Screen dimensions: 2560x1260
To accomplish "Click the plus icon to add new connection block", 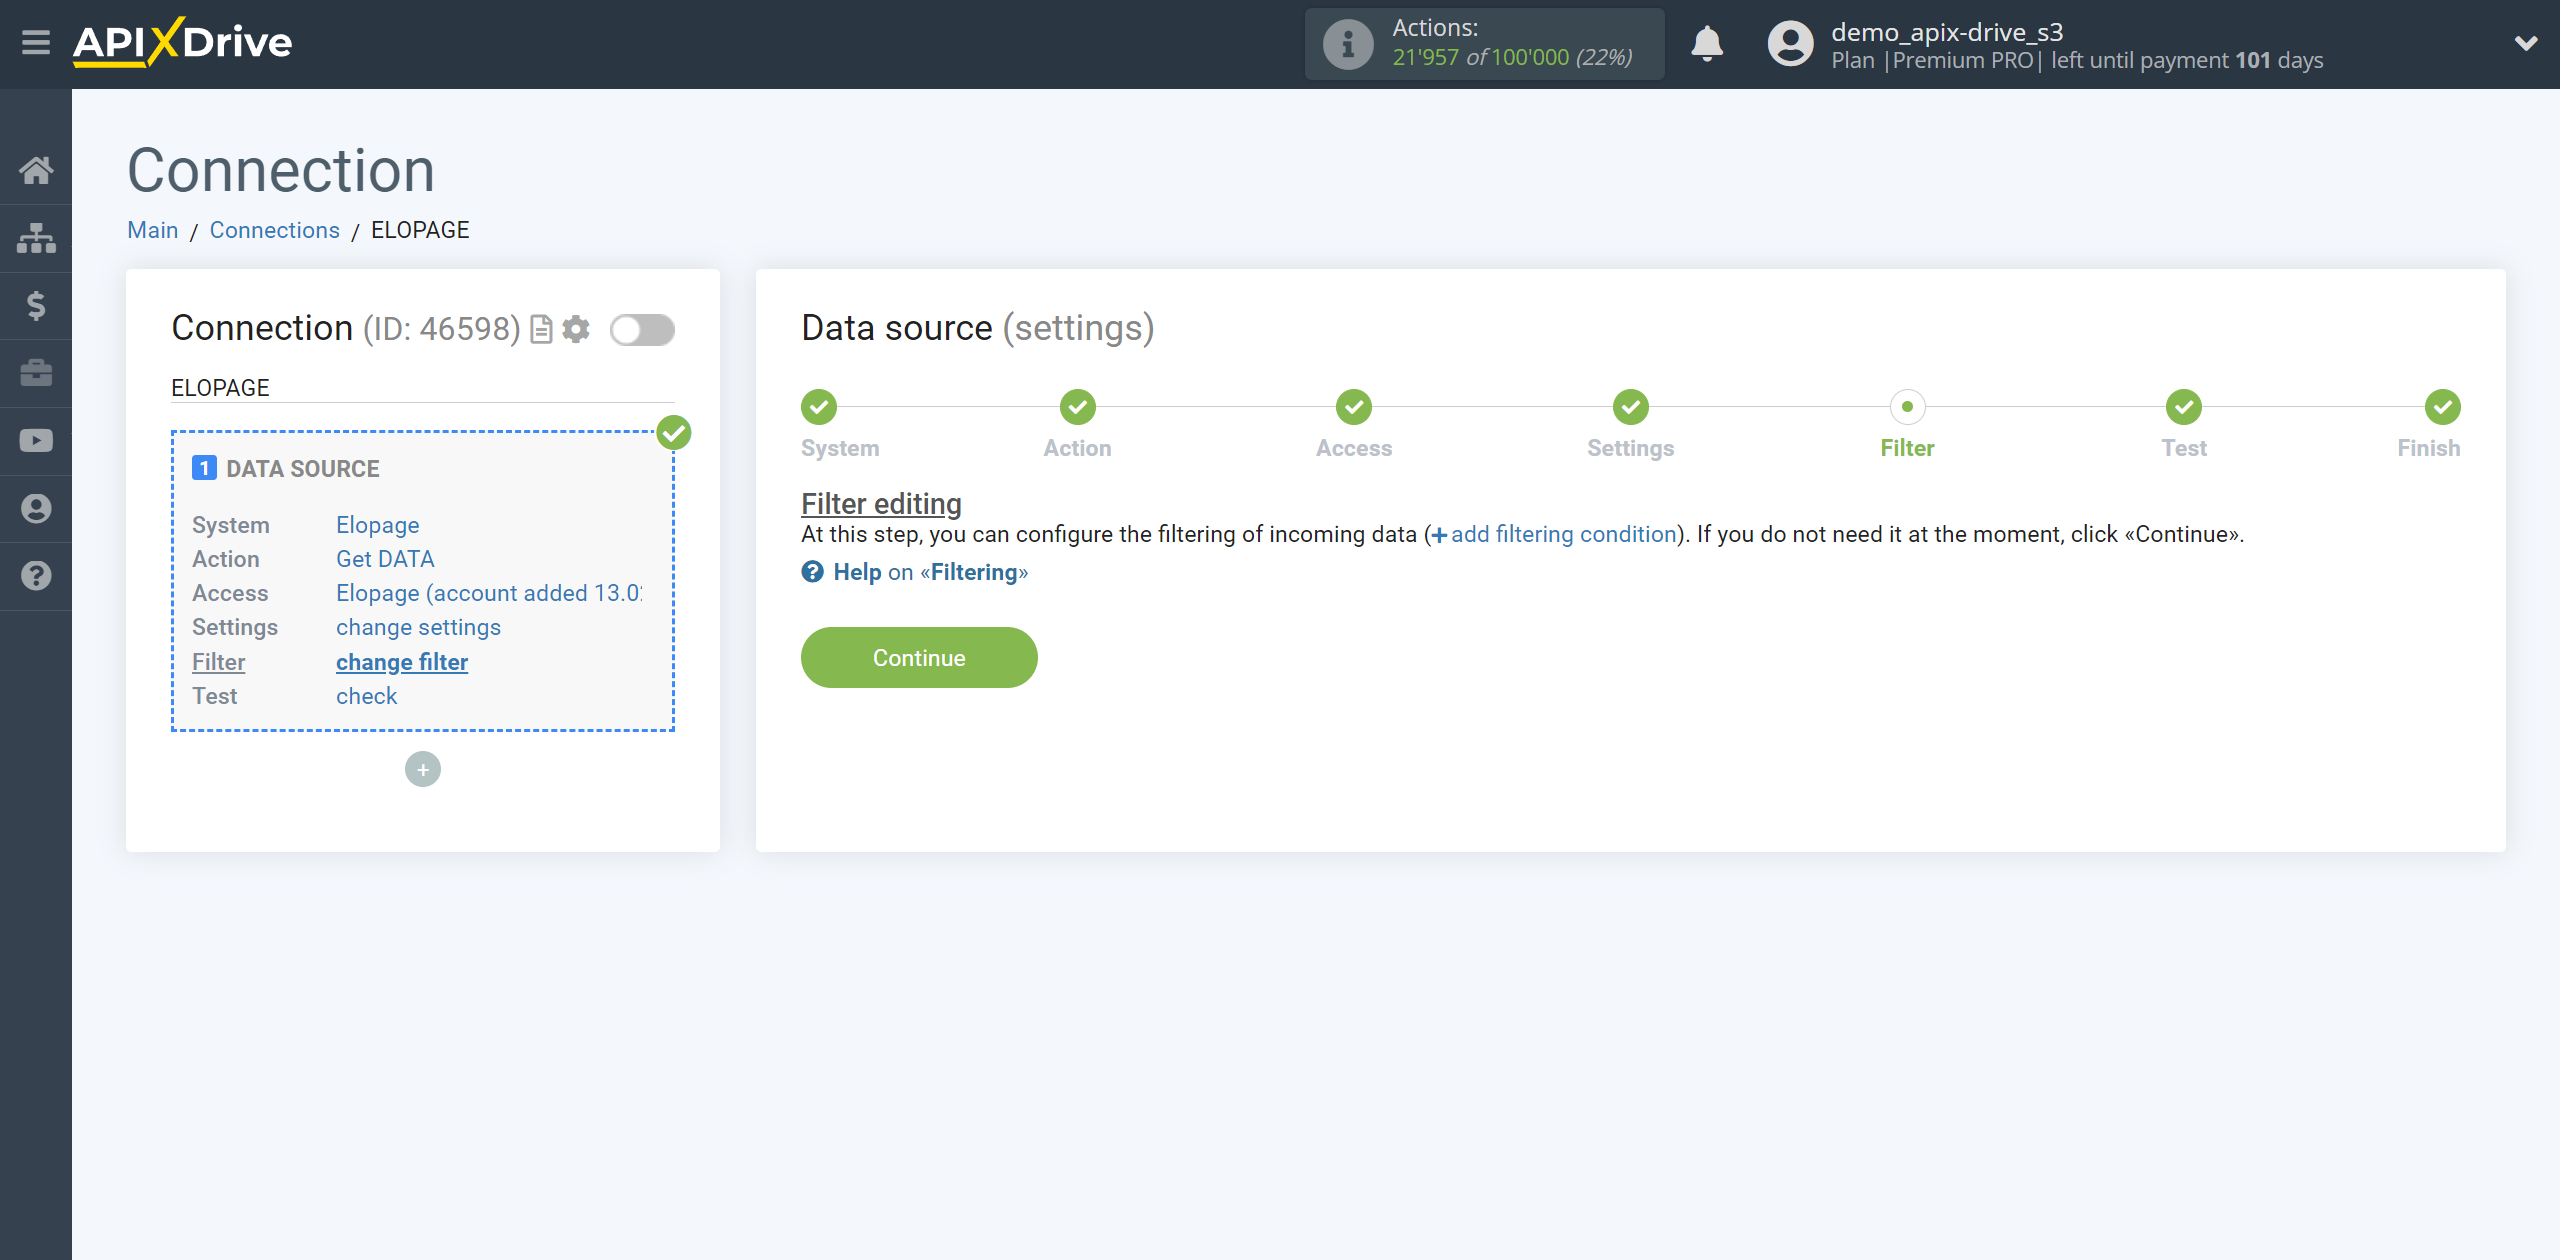I will click(423, 769).
